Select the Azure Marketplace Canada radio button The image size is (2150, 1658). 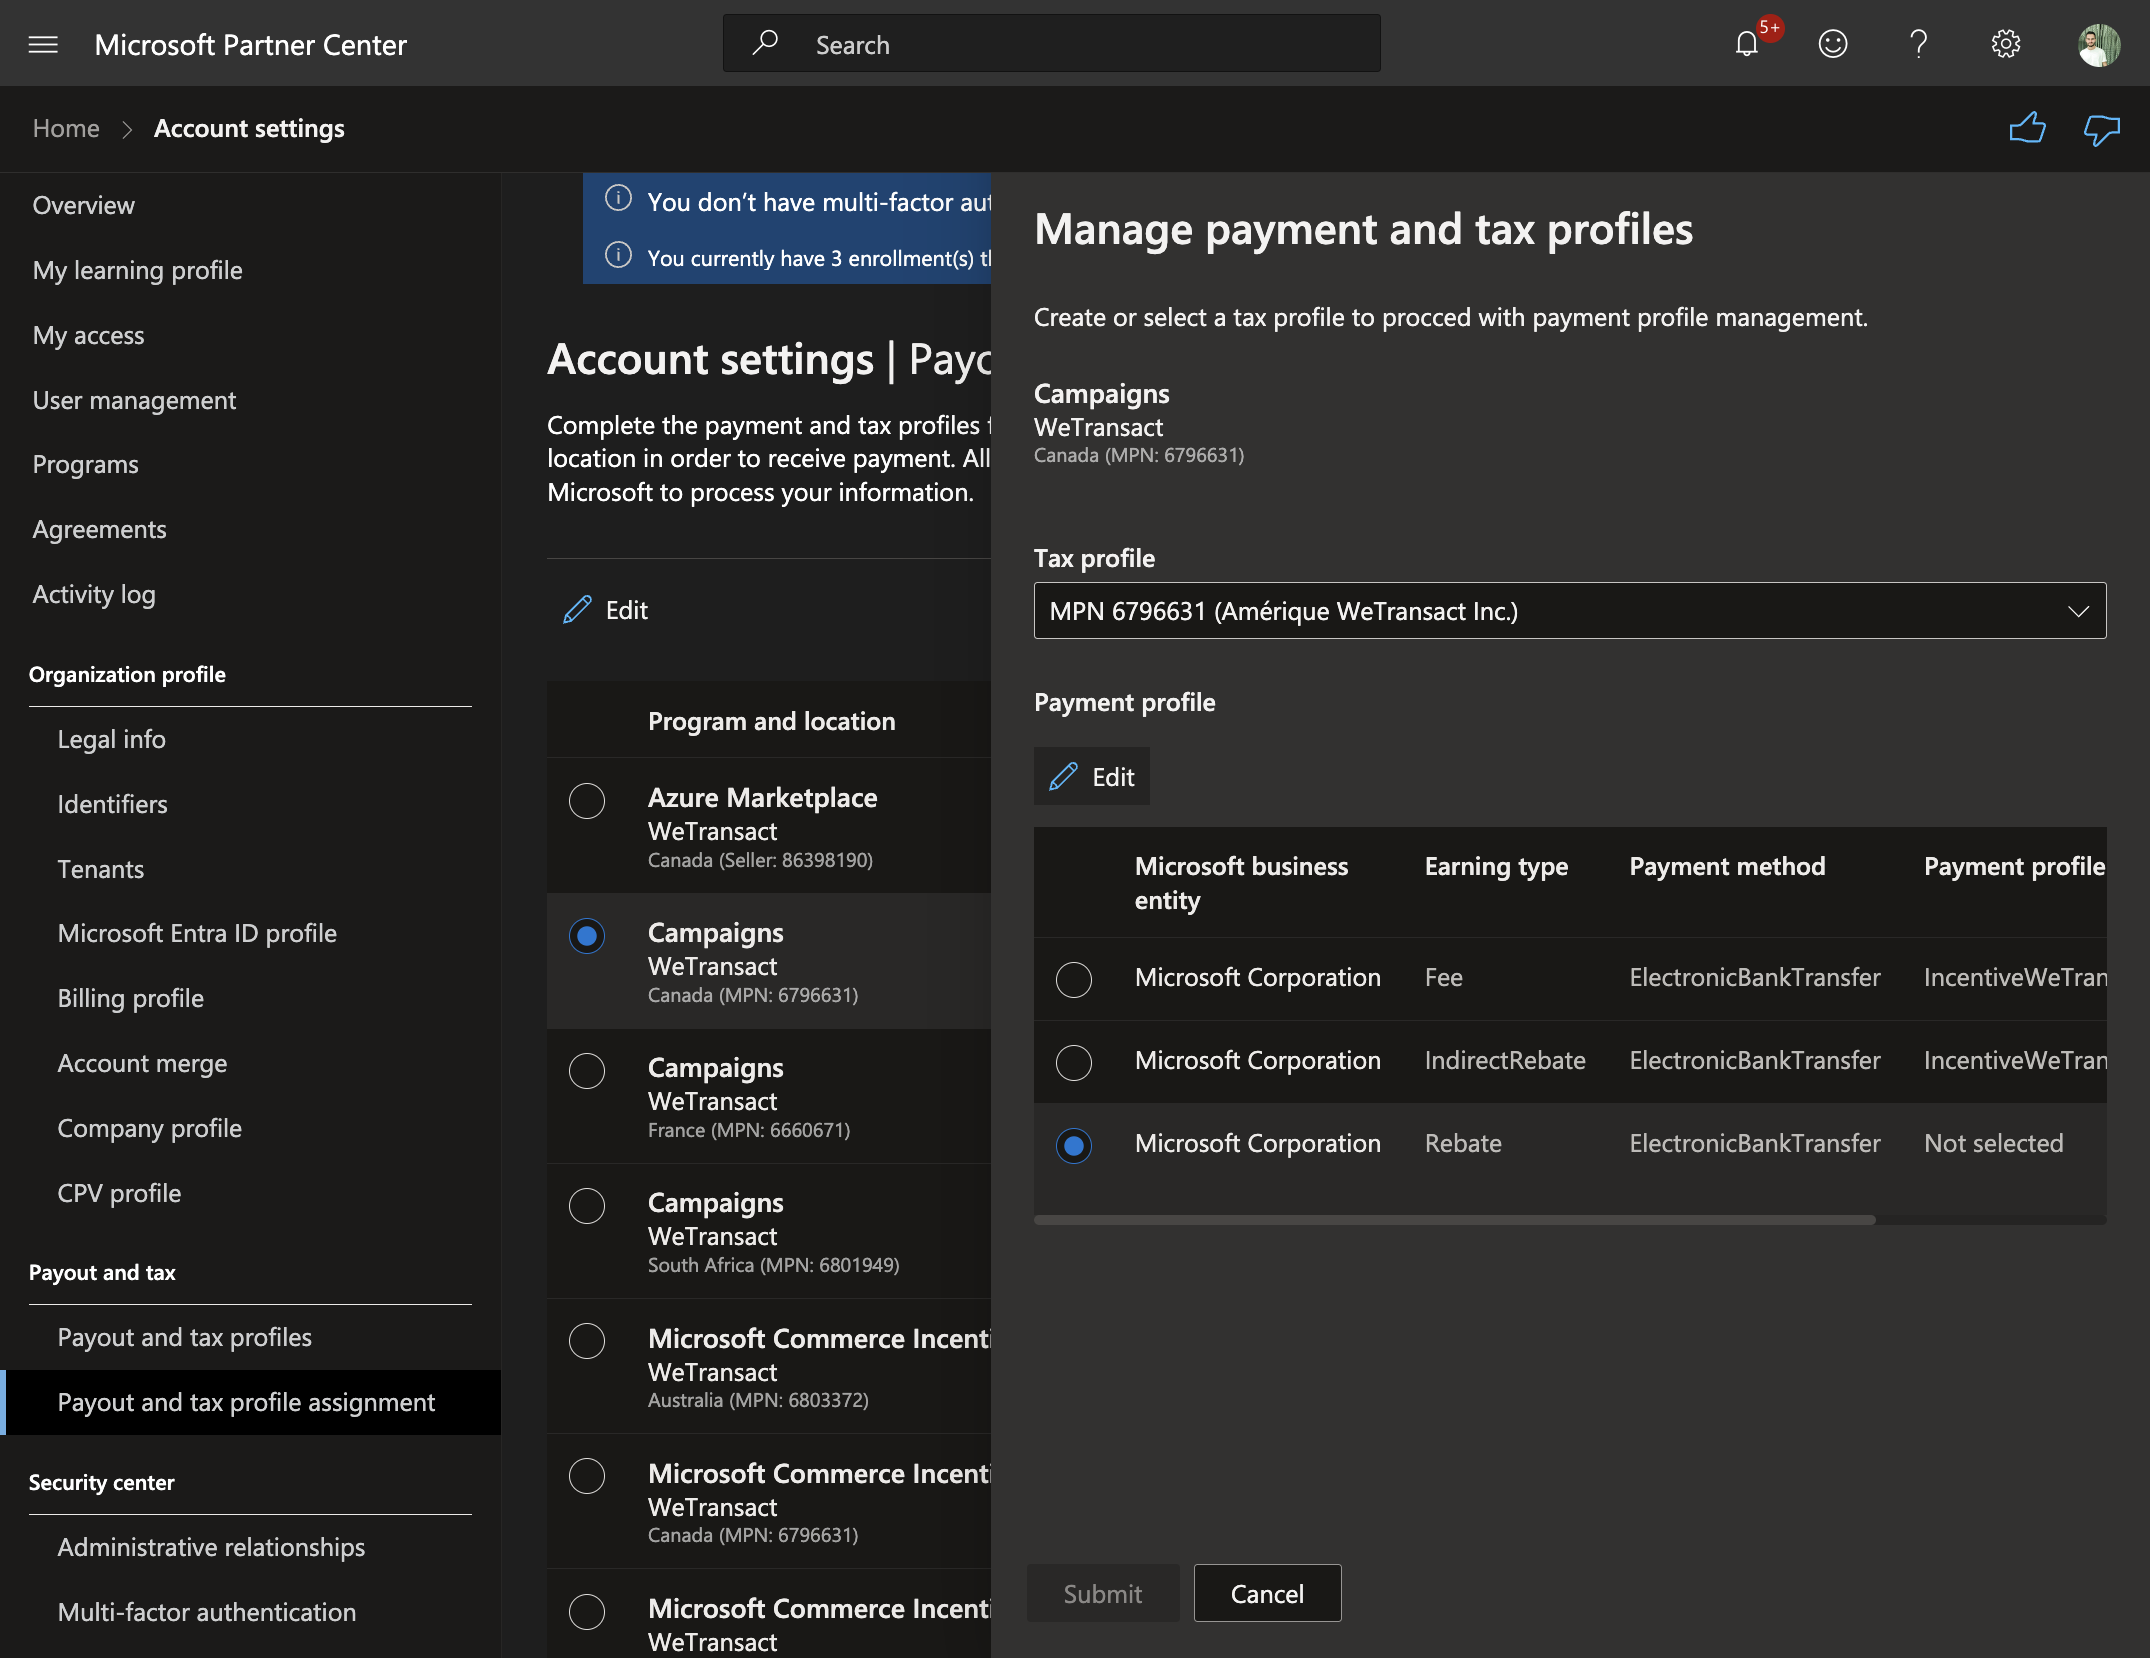587,800
